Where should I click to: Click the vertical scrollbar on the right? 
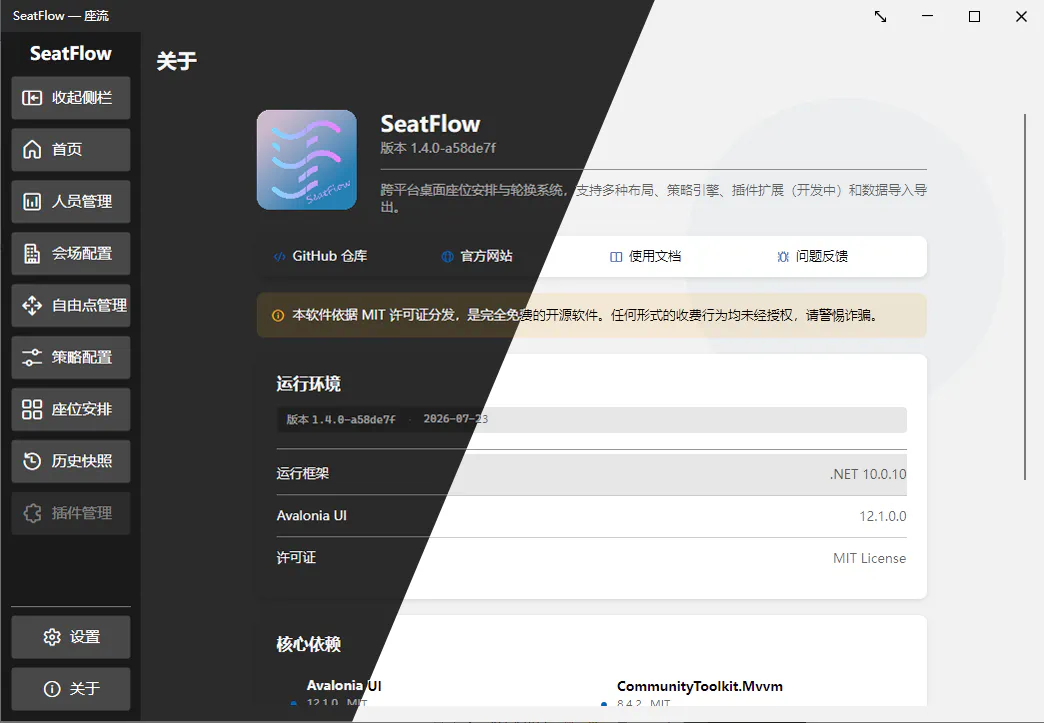pos(1025,296)
